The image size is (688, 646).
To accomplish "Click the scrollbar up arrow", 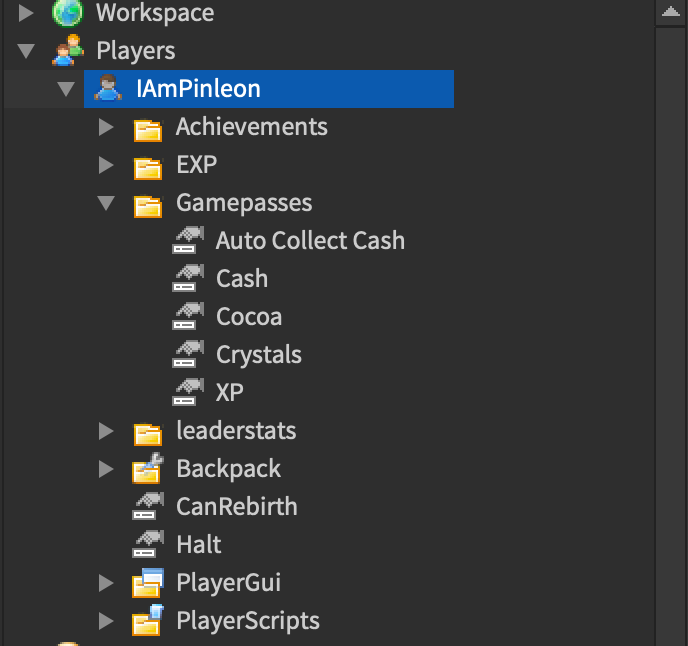I will tap(671, 13).
